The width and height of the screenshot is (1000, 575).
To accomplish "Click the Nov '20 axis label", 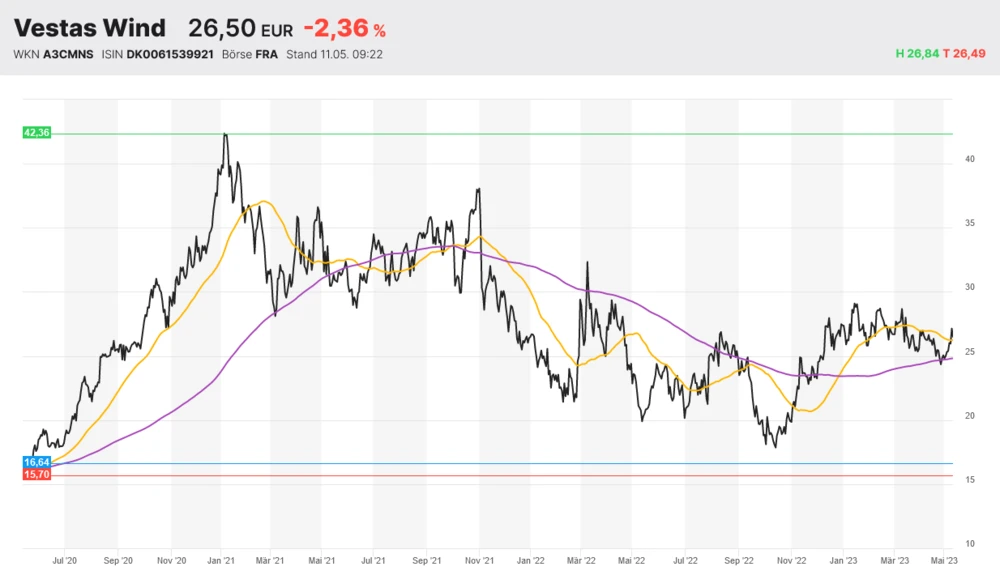I will pos(172,560).
